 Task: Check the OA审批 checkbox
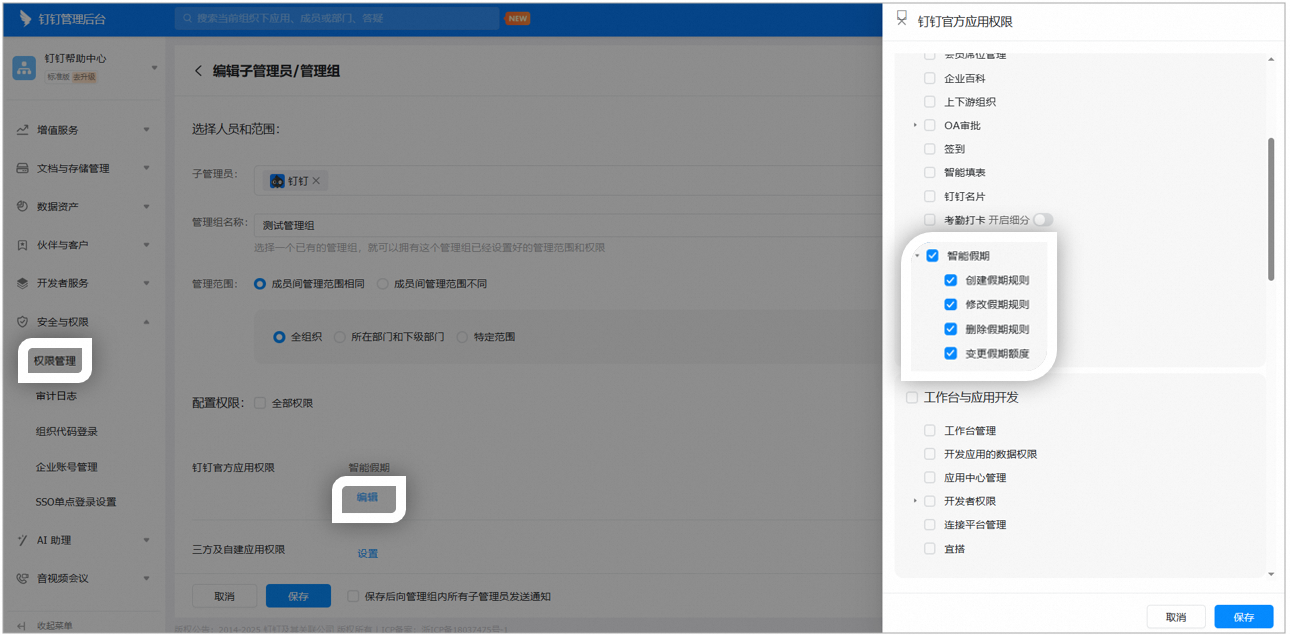(x=930, y=125)
